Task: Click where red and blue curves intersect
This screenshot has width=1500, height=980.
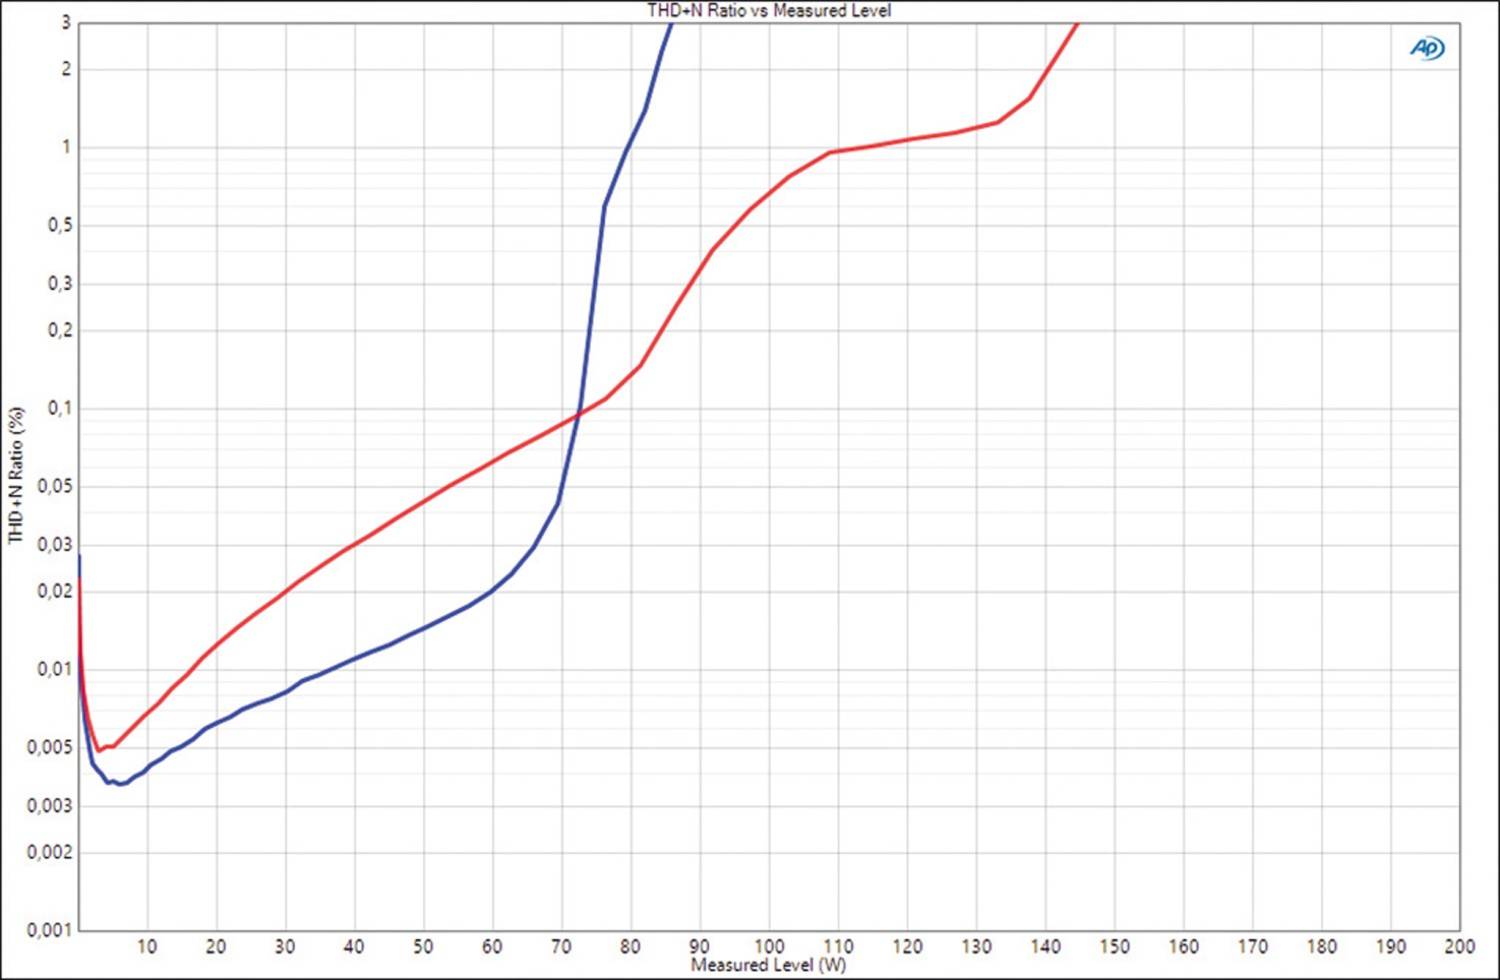Action: (579, 411)
